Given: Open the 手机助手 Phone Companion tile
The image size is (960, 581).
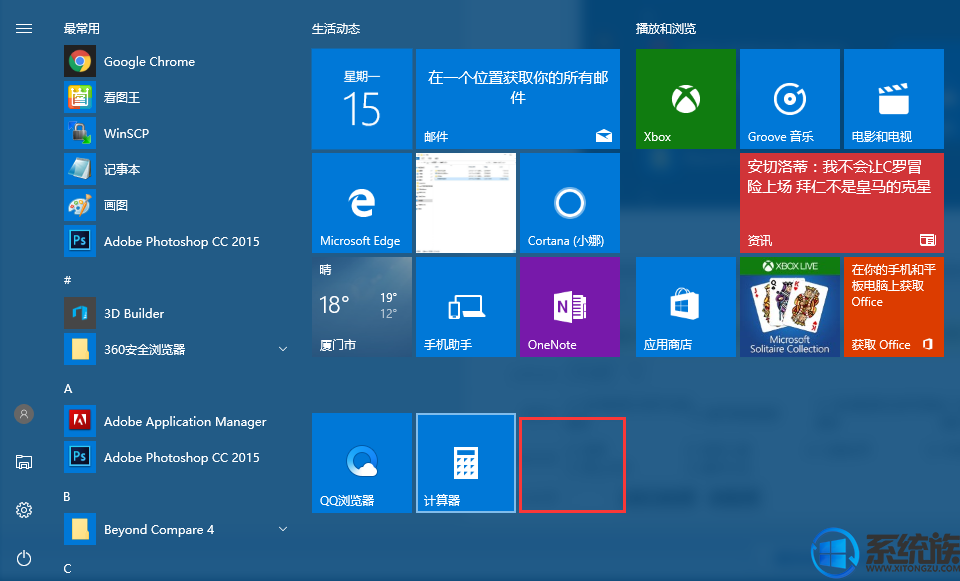Looking at the screenshot, I should click(466, 307).
